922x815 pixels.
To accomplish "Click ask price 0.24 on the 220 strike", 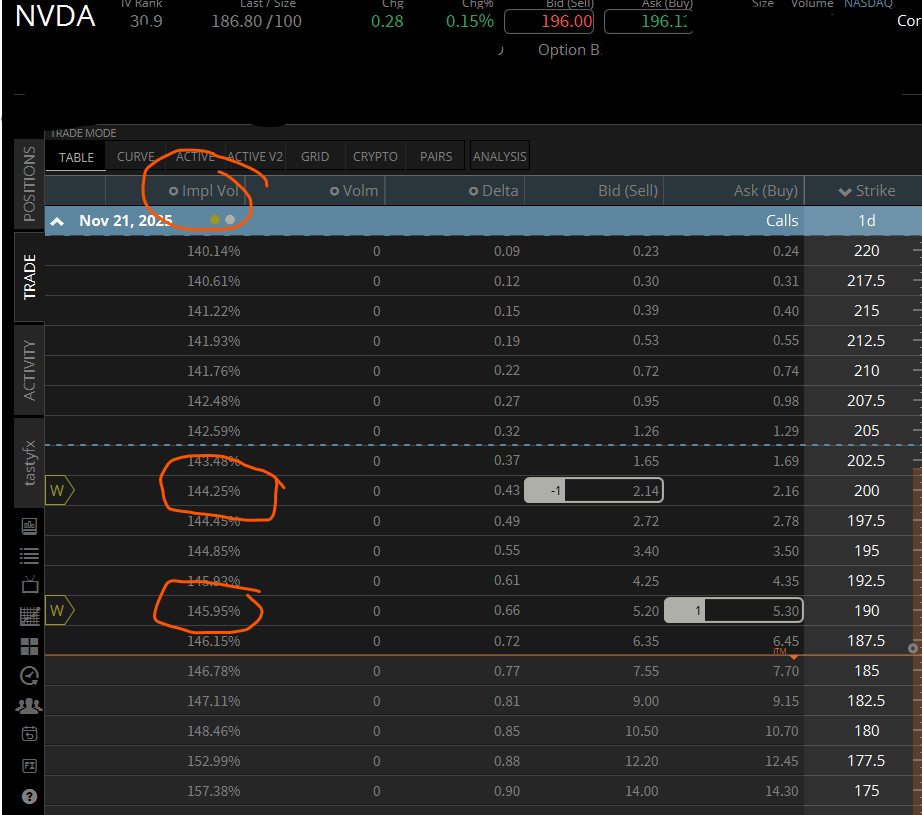I will (786, 251).
